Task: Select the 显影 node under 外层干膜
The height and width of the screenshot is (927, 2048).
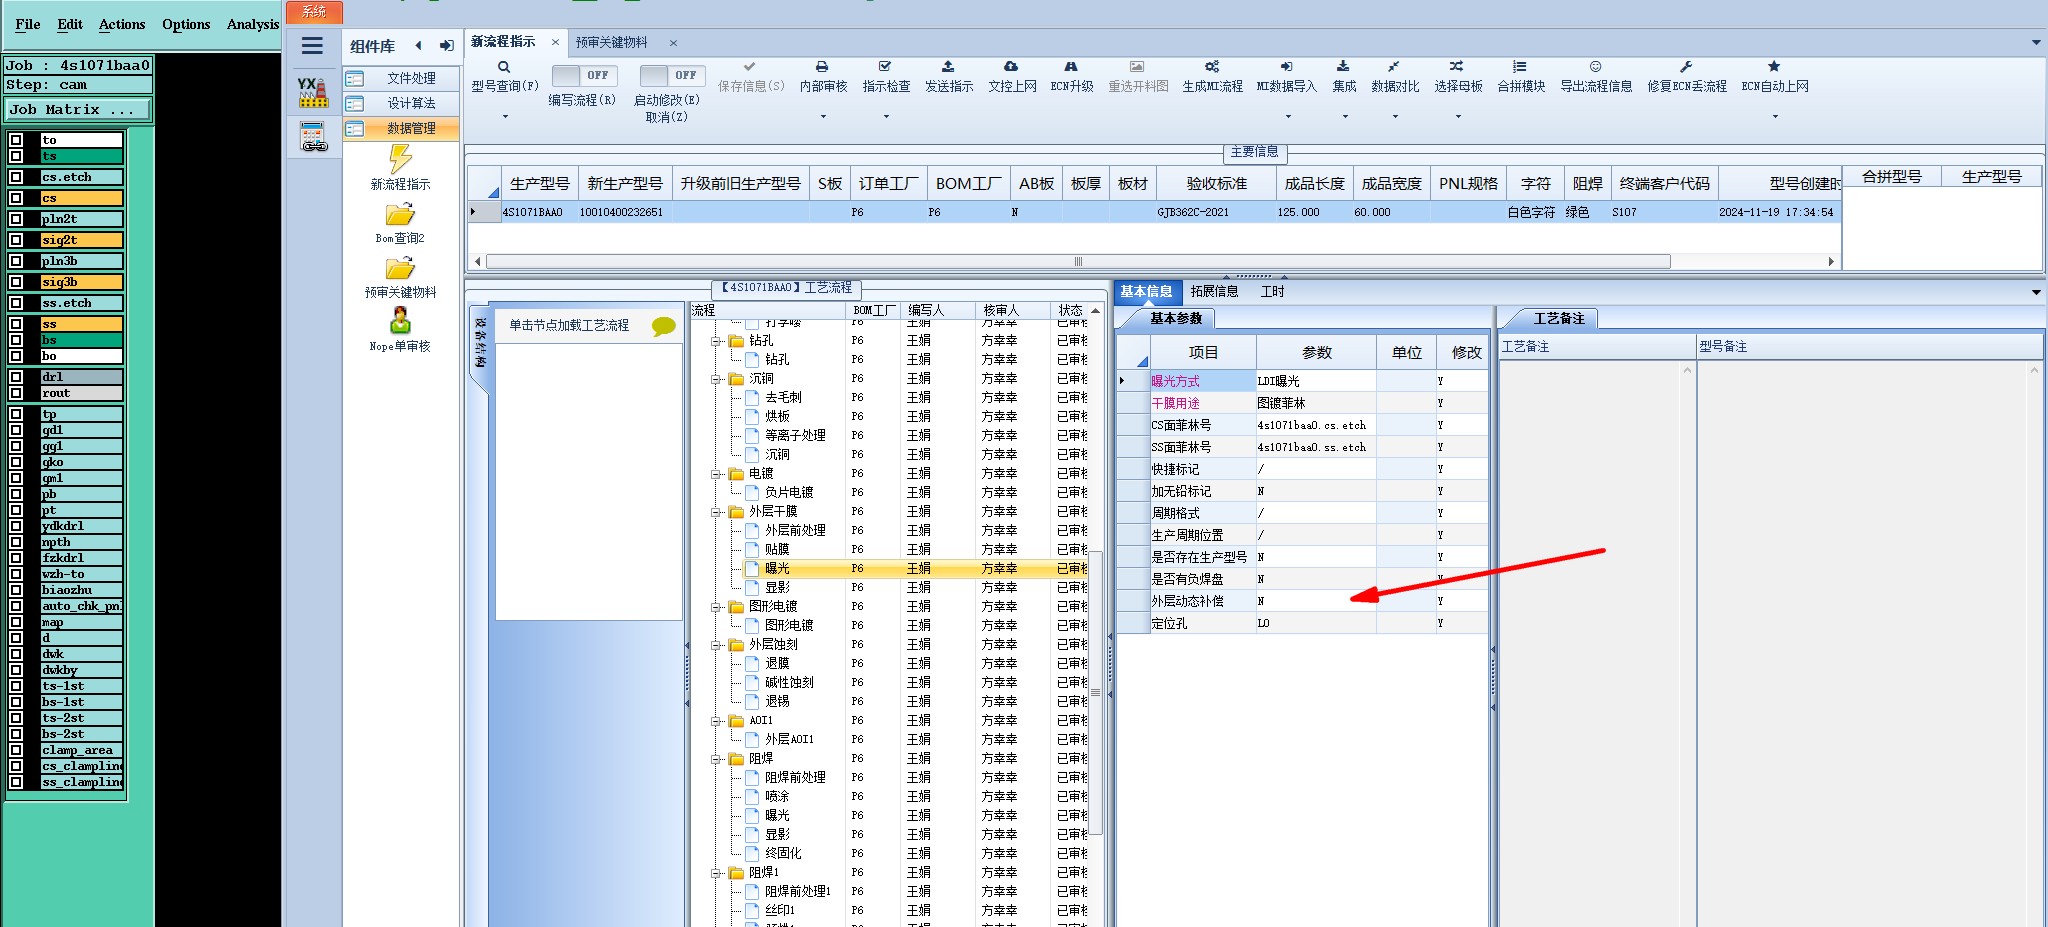Action: pos(777,588)
